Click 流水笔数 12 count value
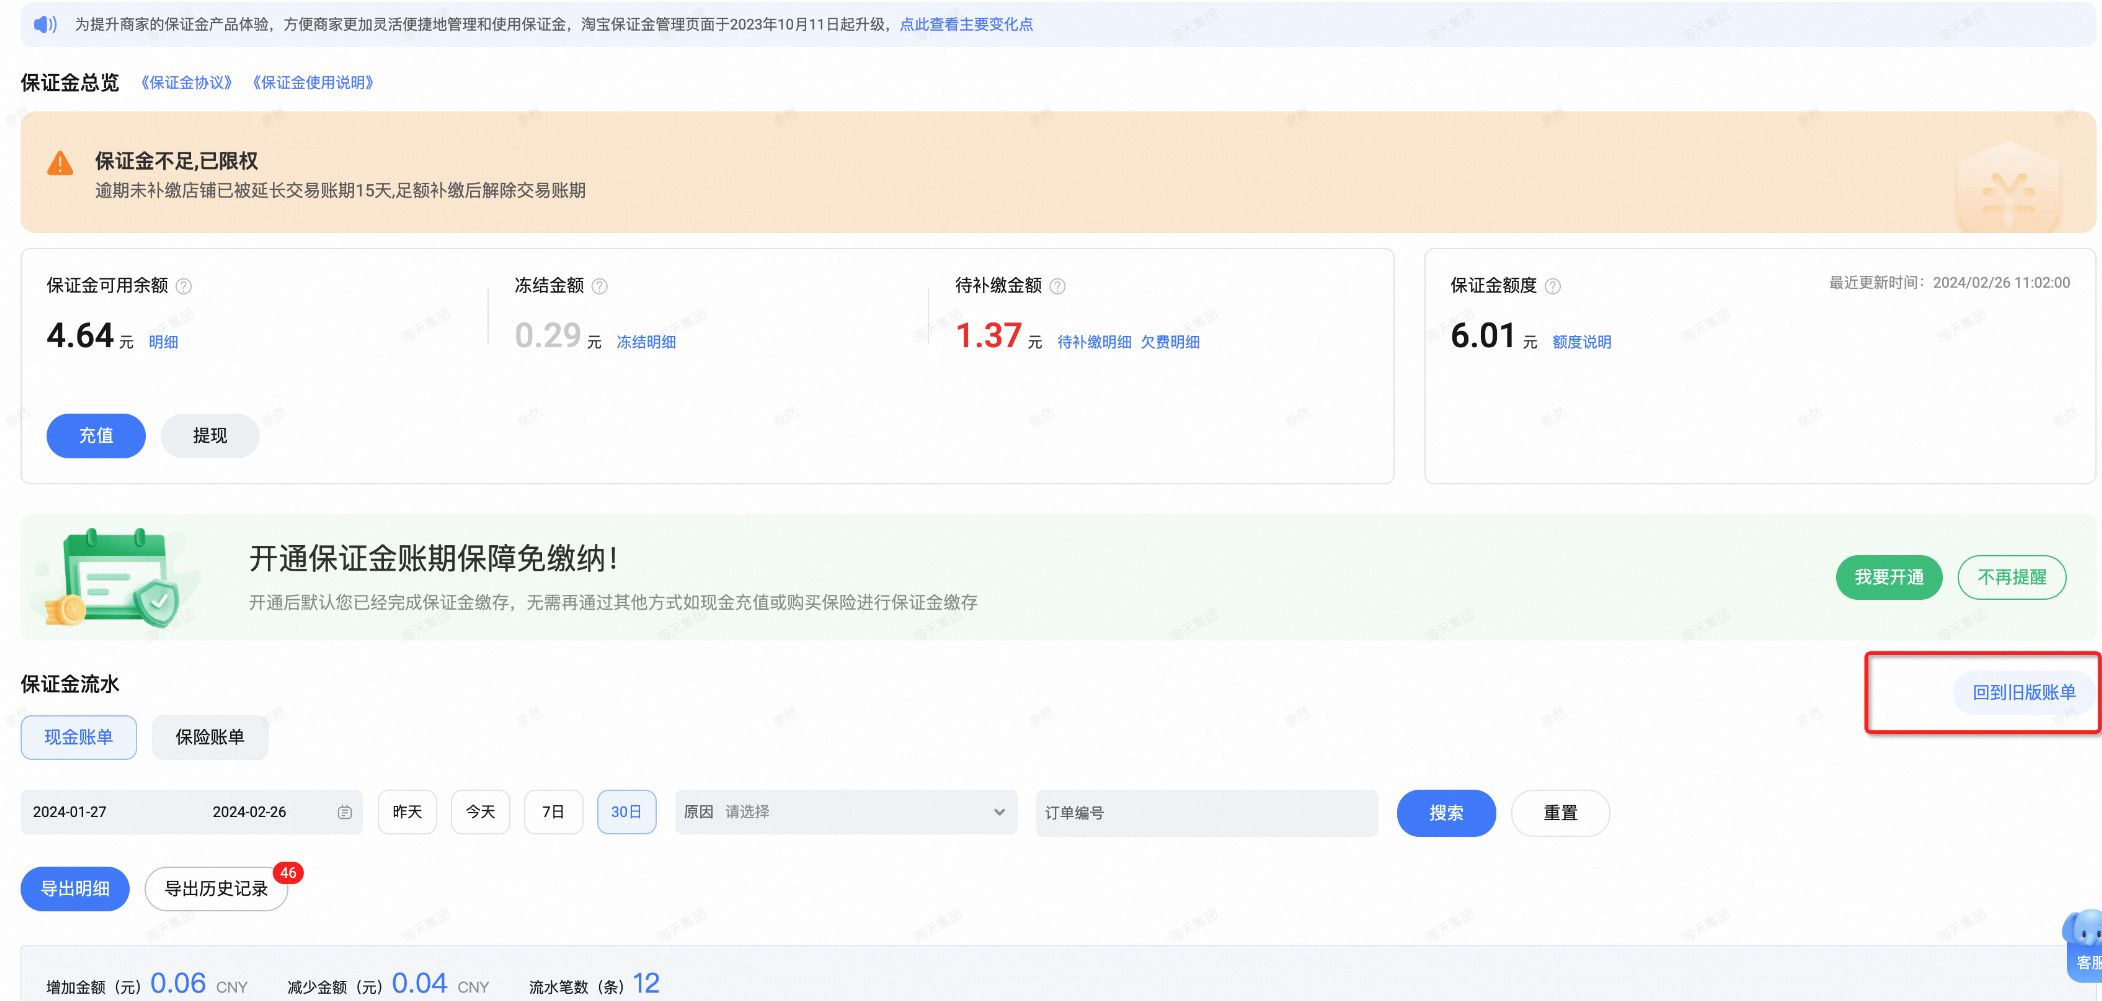 646,984
